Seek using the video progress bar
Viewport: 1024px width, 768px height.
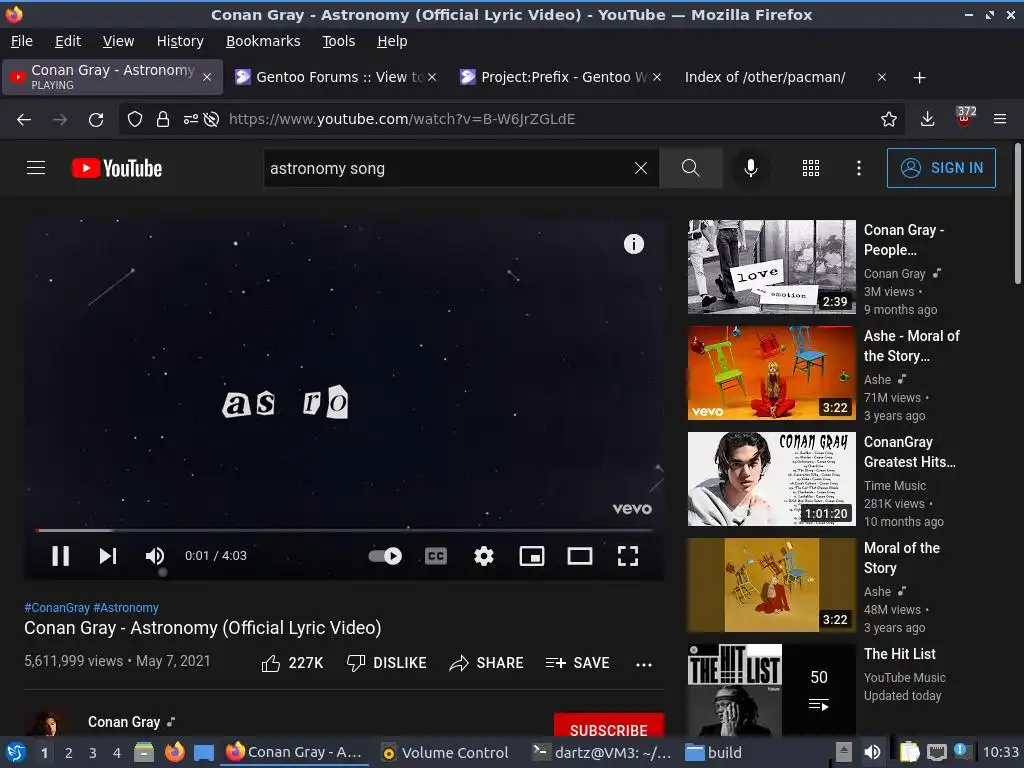click(x=344, y=530)
